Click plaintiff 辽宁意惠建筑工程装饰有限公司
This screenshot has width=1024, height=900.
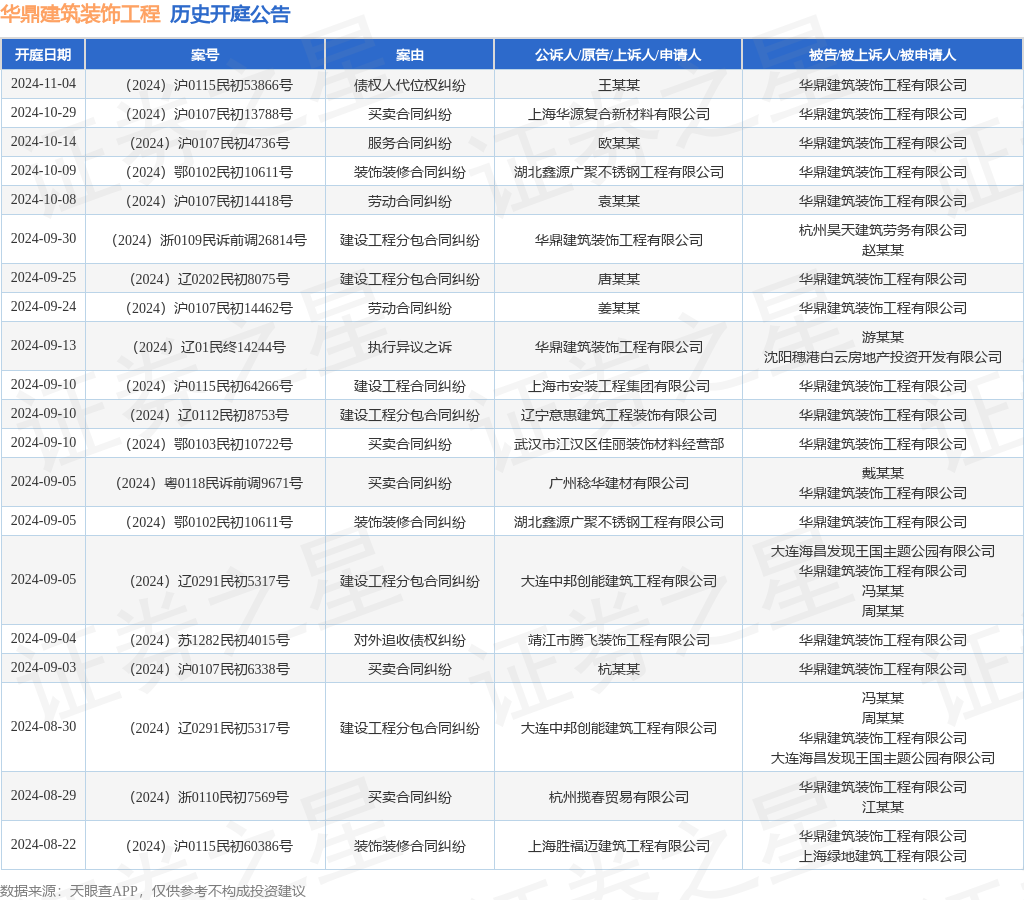pyautogui.click(x=618, y=415)
